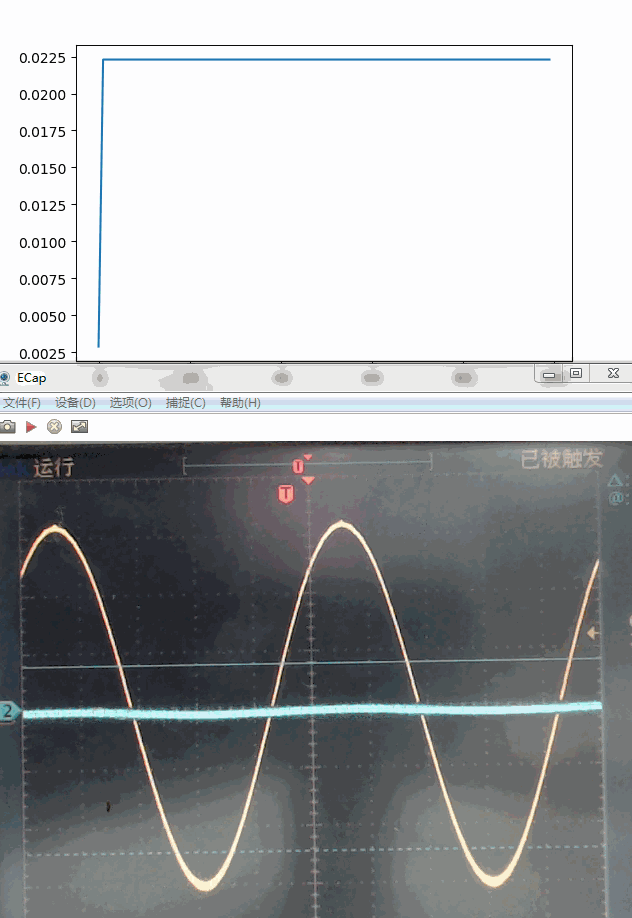Click the camera snapshot toolbar icon
The height and width of the screenshot is (918, 632).
click(8, 426)
